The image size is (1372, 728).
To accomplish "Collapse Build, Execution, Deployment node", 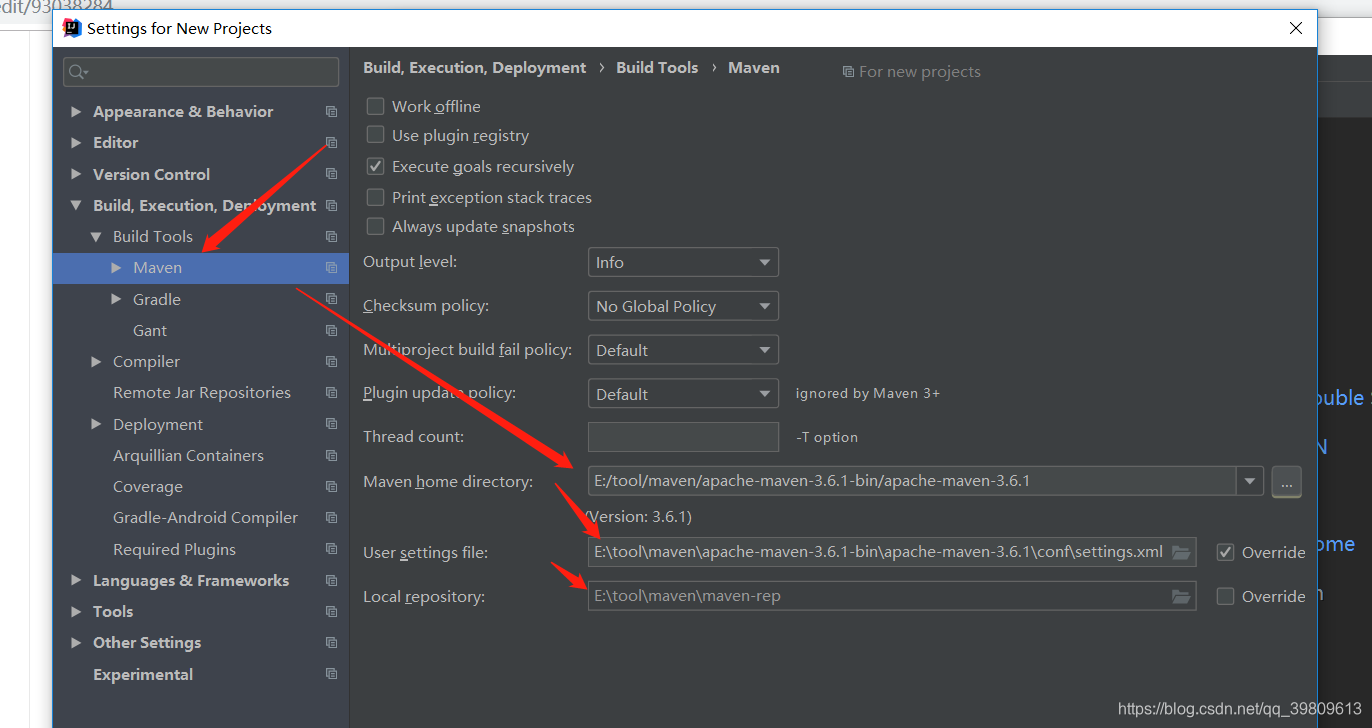I will click(76, 205).
